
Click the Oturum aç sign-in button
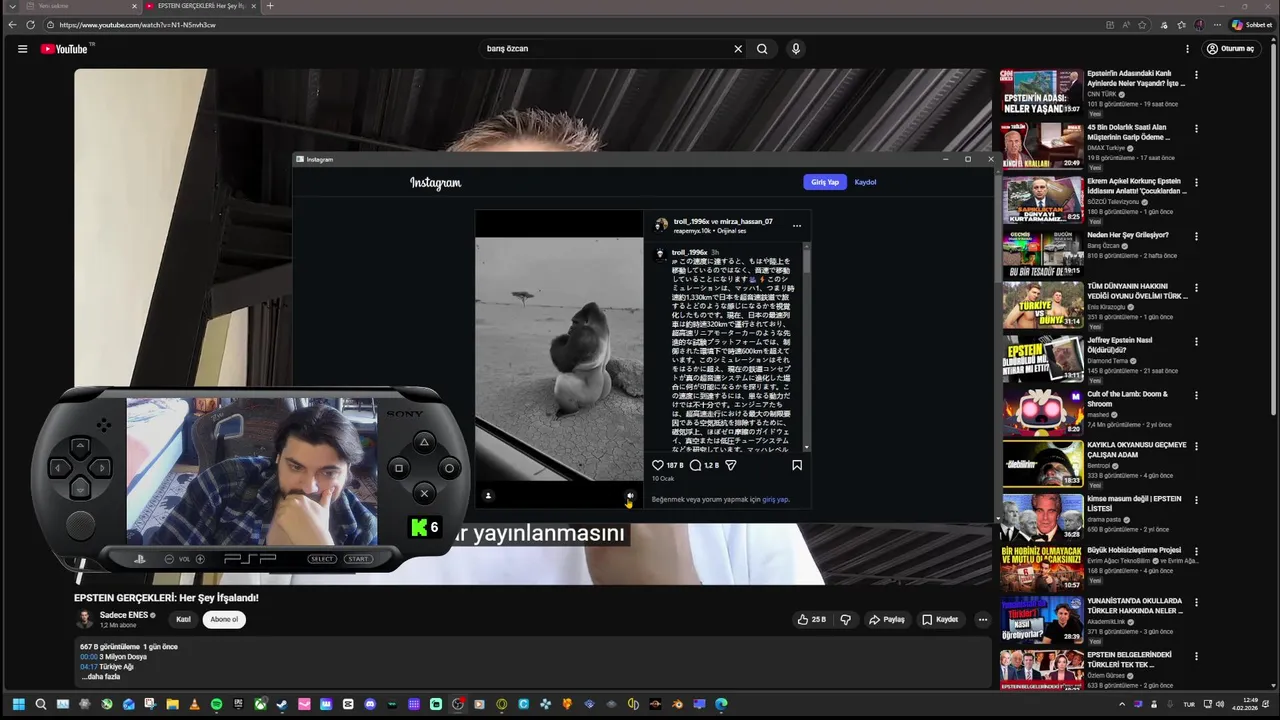pos(1230,49)
